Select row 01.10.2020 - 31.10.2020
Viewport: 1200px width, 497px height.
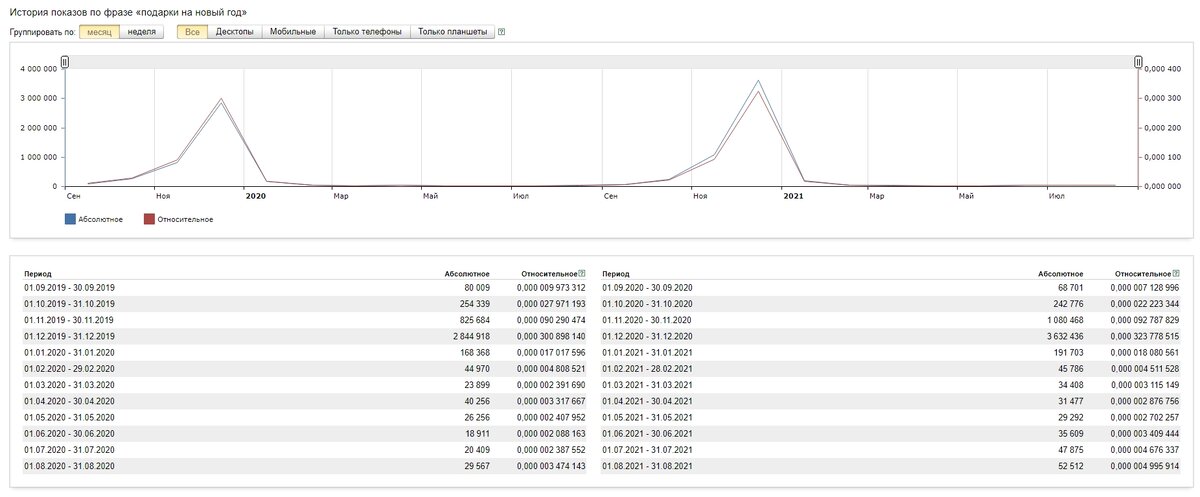pyautogui.click(x=891, y=303)
